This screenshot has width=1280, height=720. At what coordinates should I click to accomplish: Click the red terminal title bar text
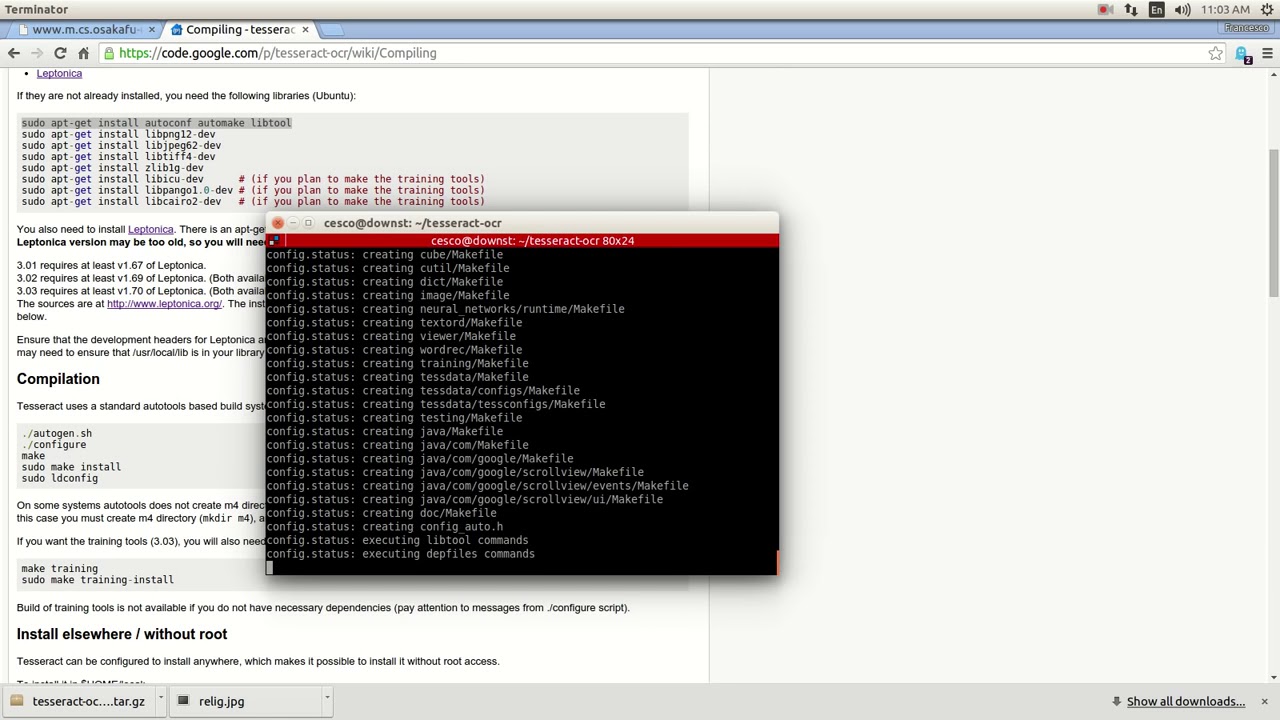coord(532,241)
